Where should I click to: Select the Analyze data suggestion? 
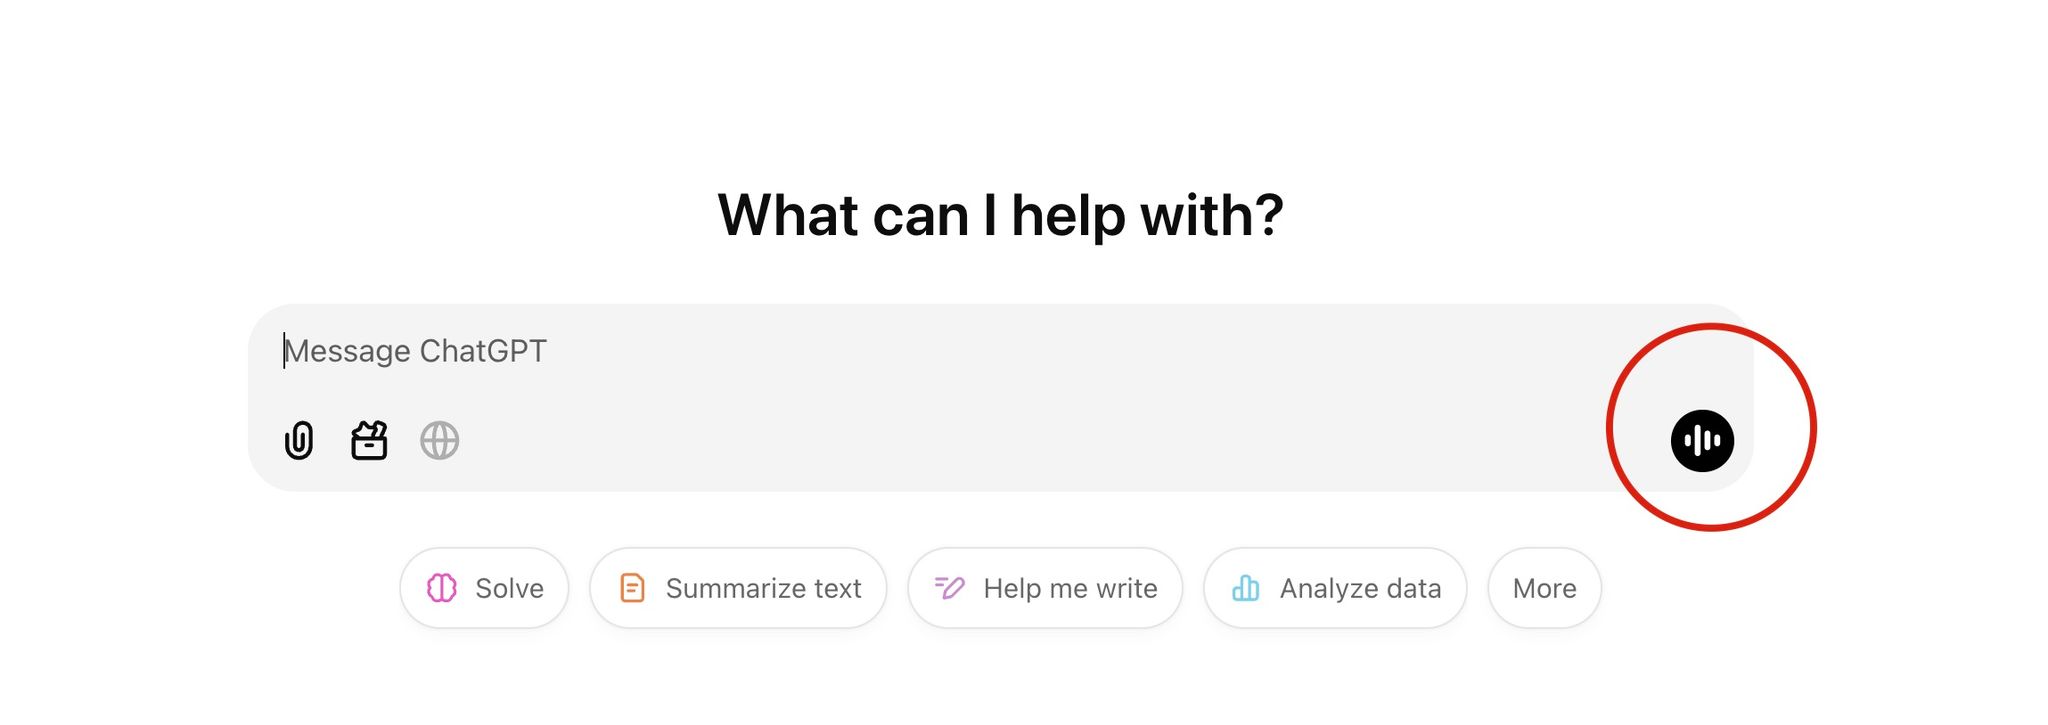(x=1335, y=588)
